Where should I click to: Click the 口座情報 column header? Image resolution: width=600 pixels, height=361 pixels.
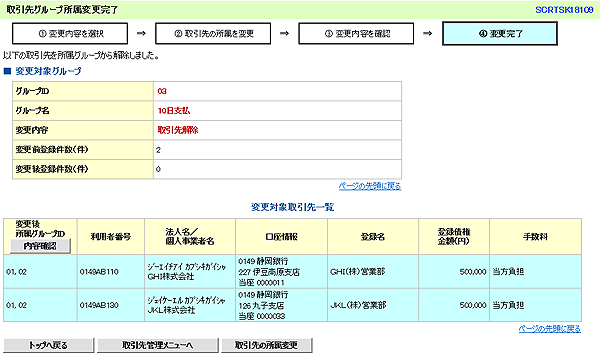281,237
